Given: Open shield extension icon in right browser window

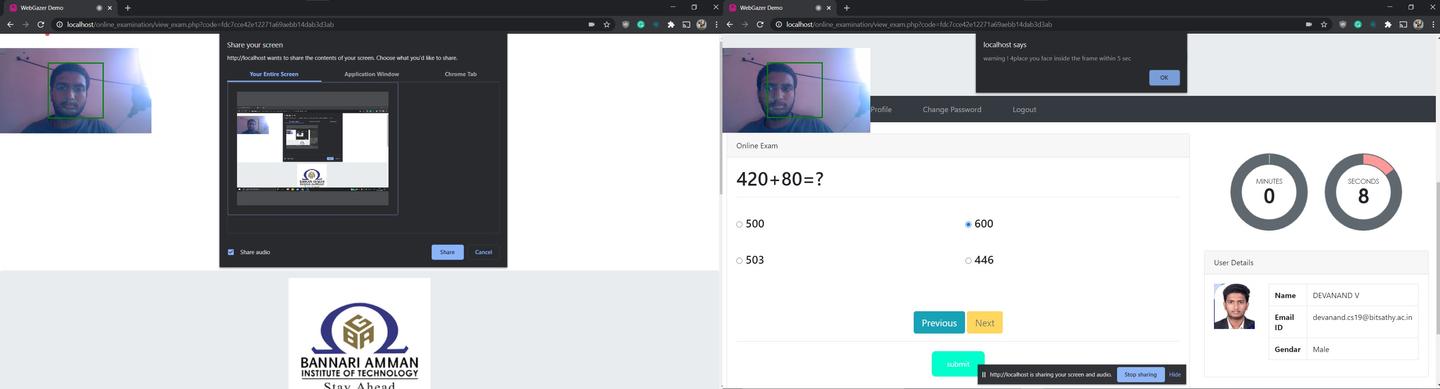Looking at the screenshot, I should pyautogui.click(x=1344, y=24).
